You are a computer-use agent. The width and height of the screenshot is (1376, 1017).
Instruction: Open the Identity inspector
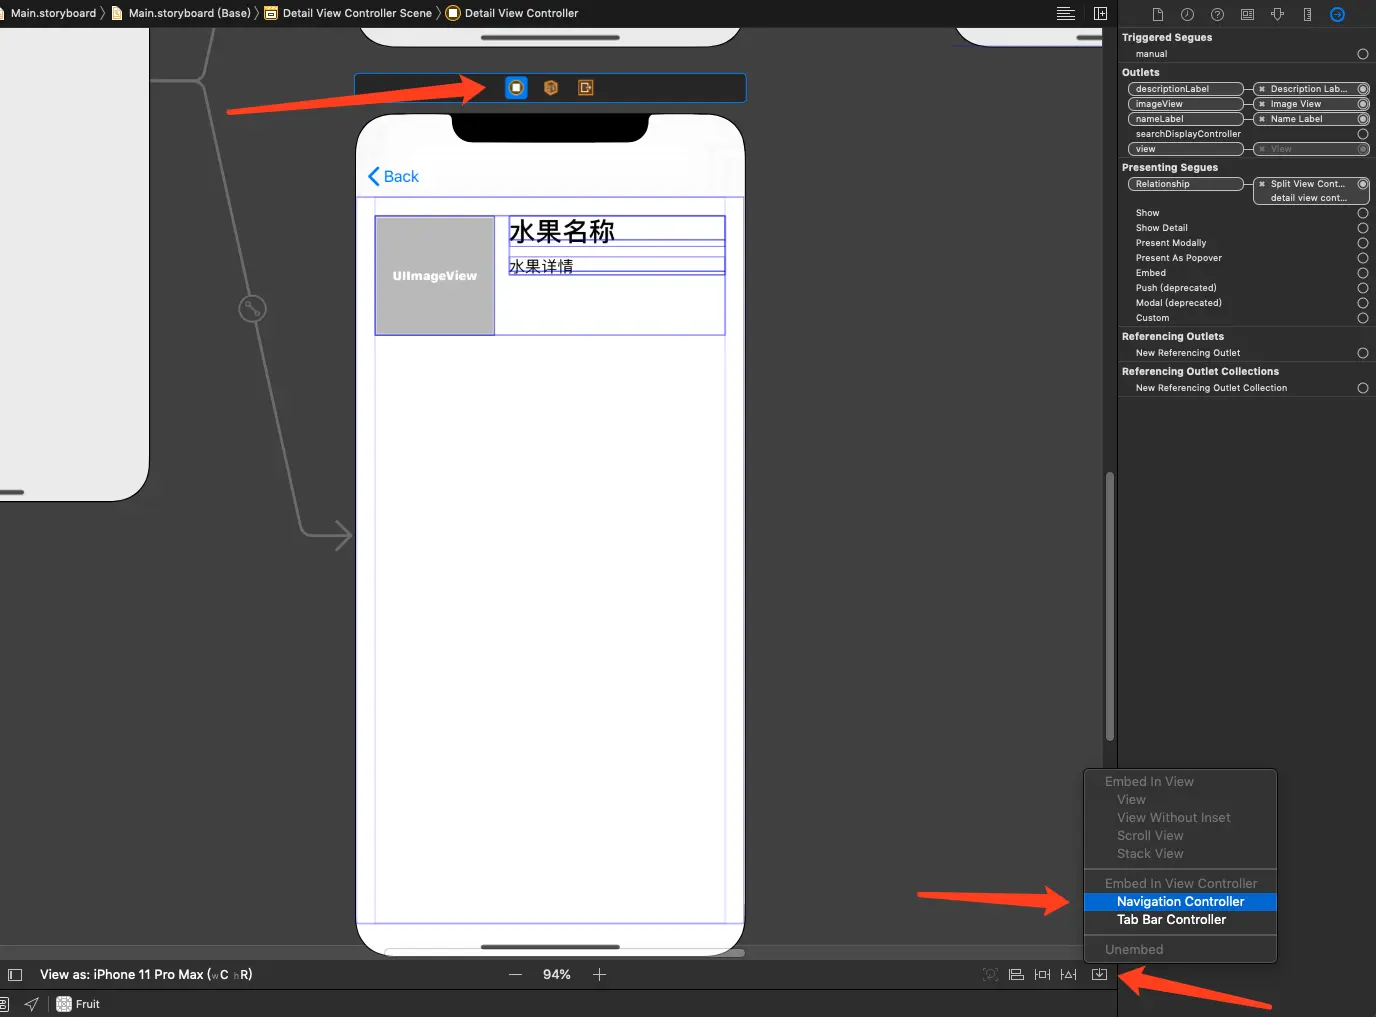pyautogui.click(x=1247, y=14)
